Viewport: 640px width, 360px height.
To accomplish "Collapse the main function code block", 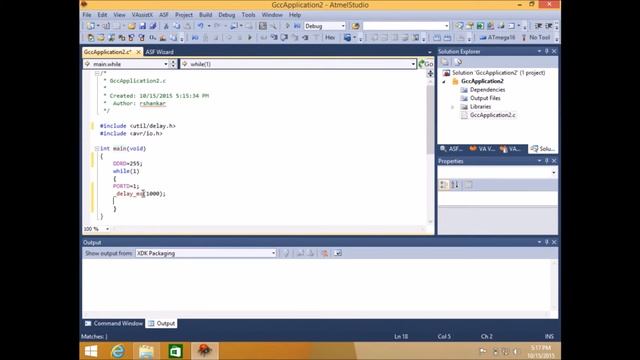I will pos(97,149).
